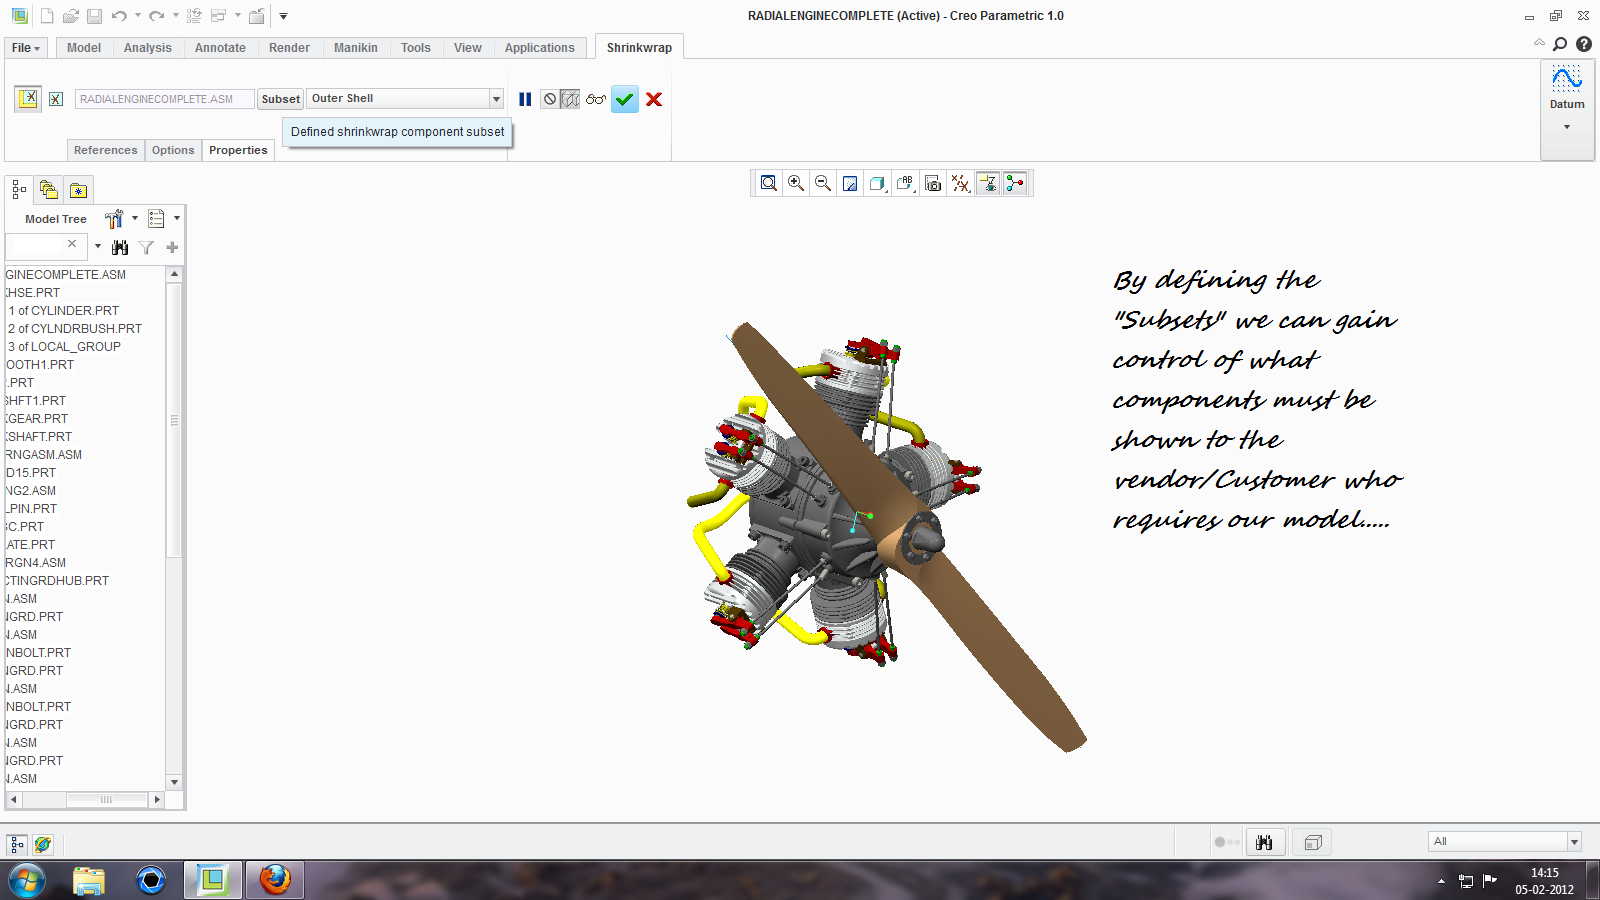Select 3 of LOCAL_GROUP tree item
This screenshot has height=900, width=1600.
tap(64, 347)
